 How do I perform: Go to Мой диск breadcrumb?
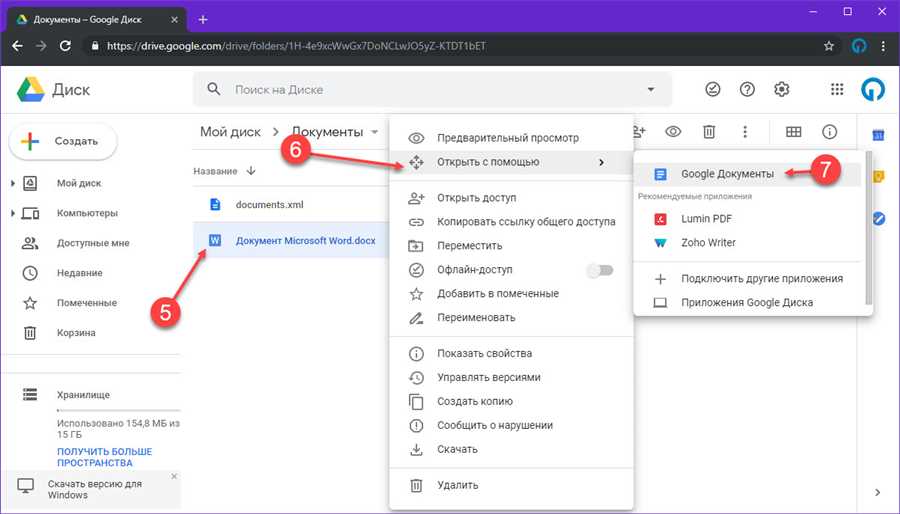[x=230, y=132]
